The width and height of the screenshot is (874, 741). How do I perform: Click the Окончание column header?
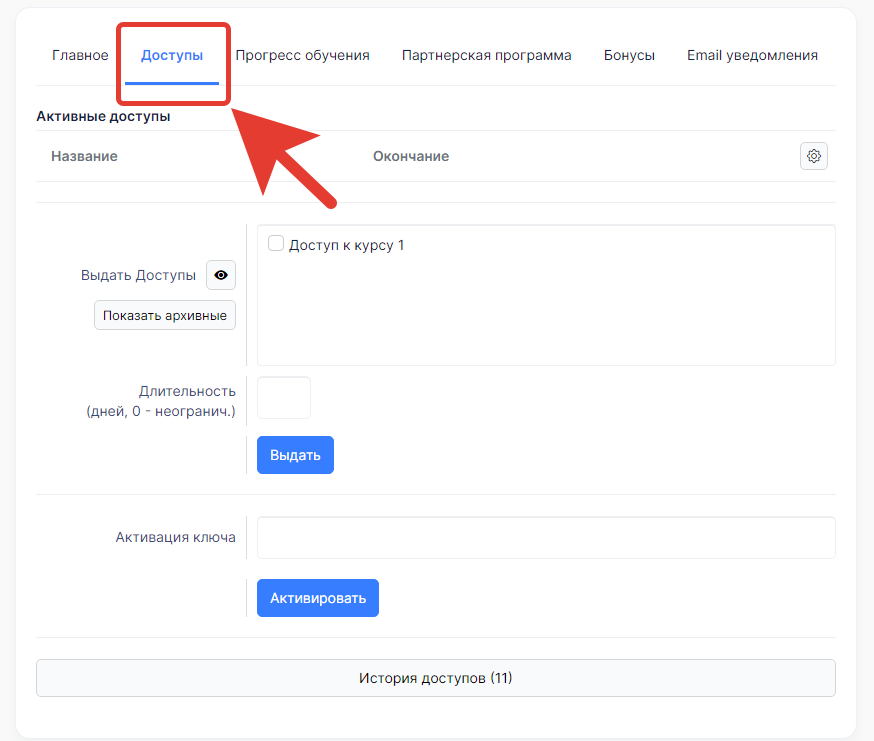coord(410,156)
